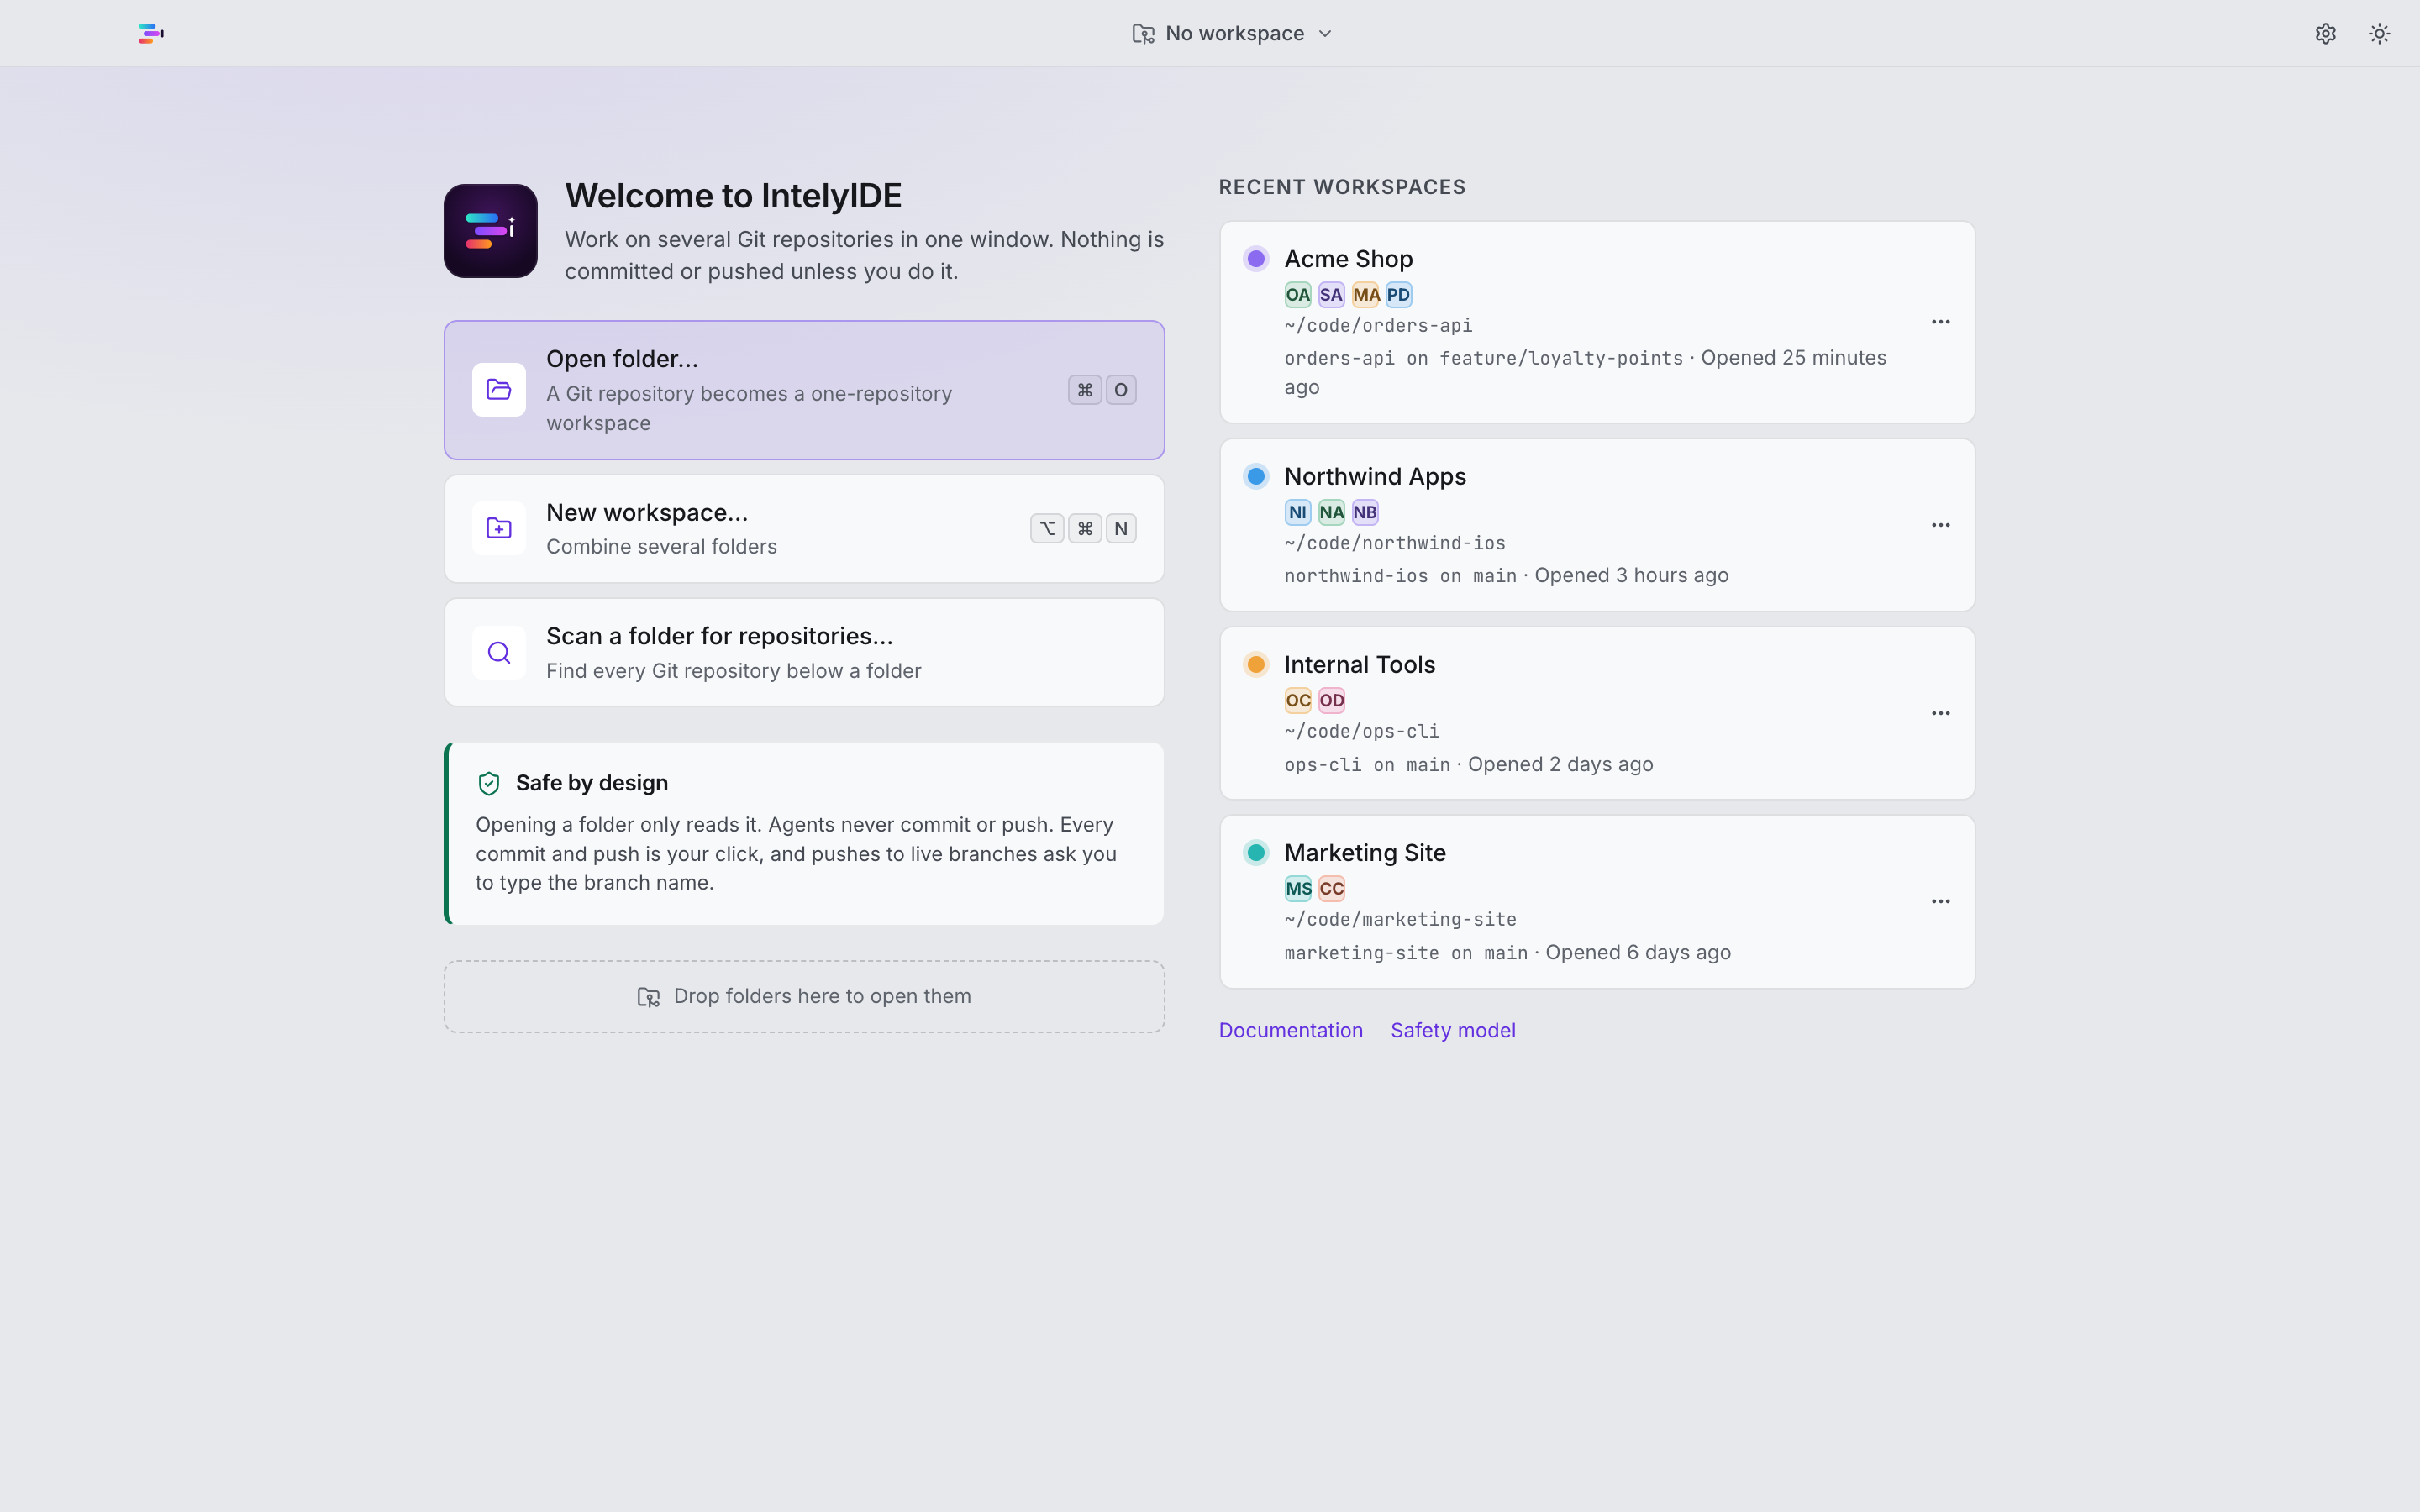2420x1512 pixels.
Task: Select the PD repository badge in Acme Shop
Action: point(1398,295)
